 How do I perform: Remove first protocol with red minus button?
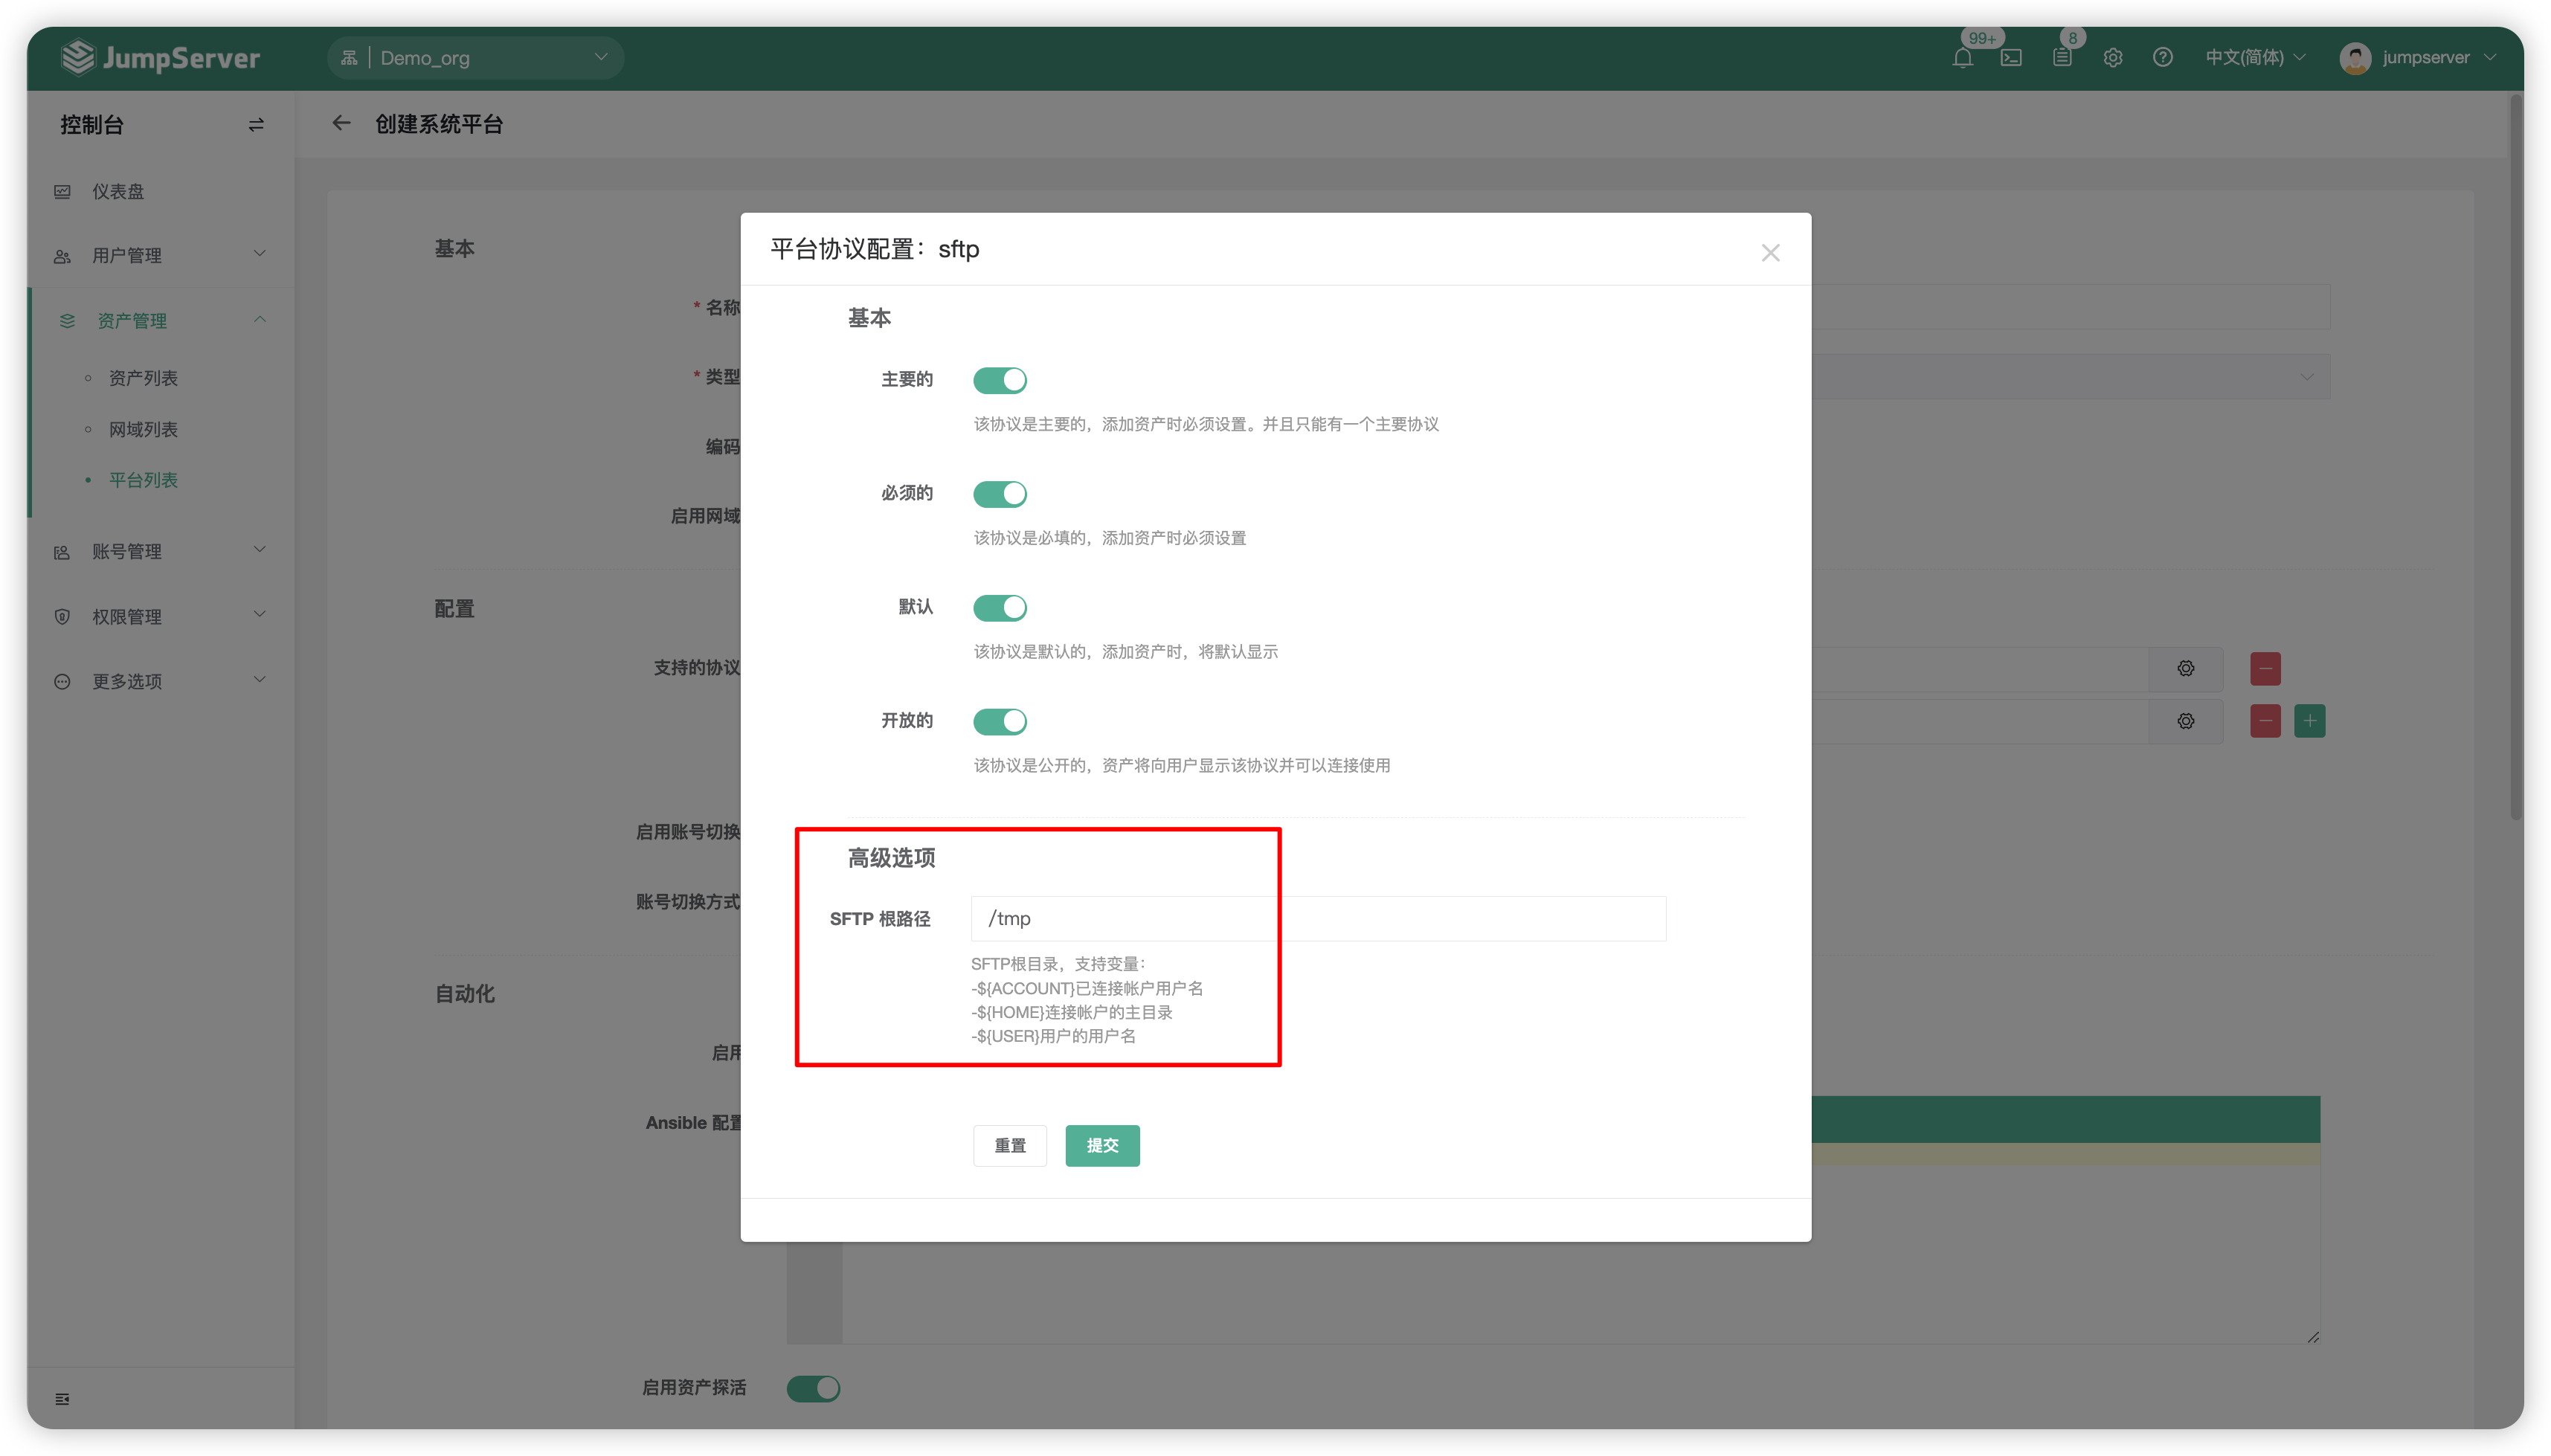click(2265, 668)
